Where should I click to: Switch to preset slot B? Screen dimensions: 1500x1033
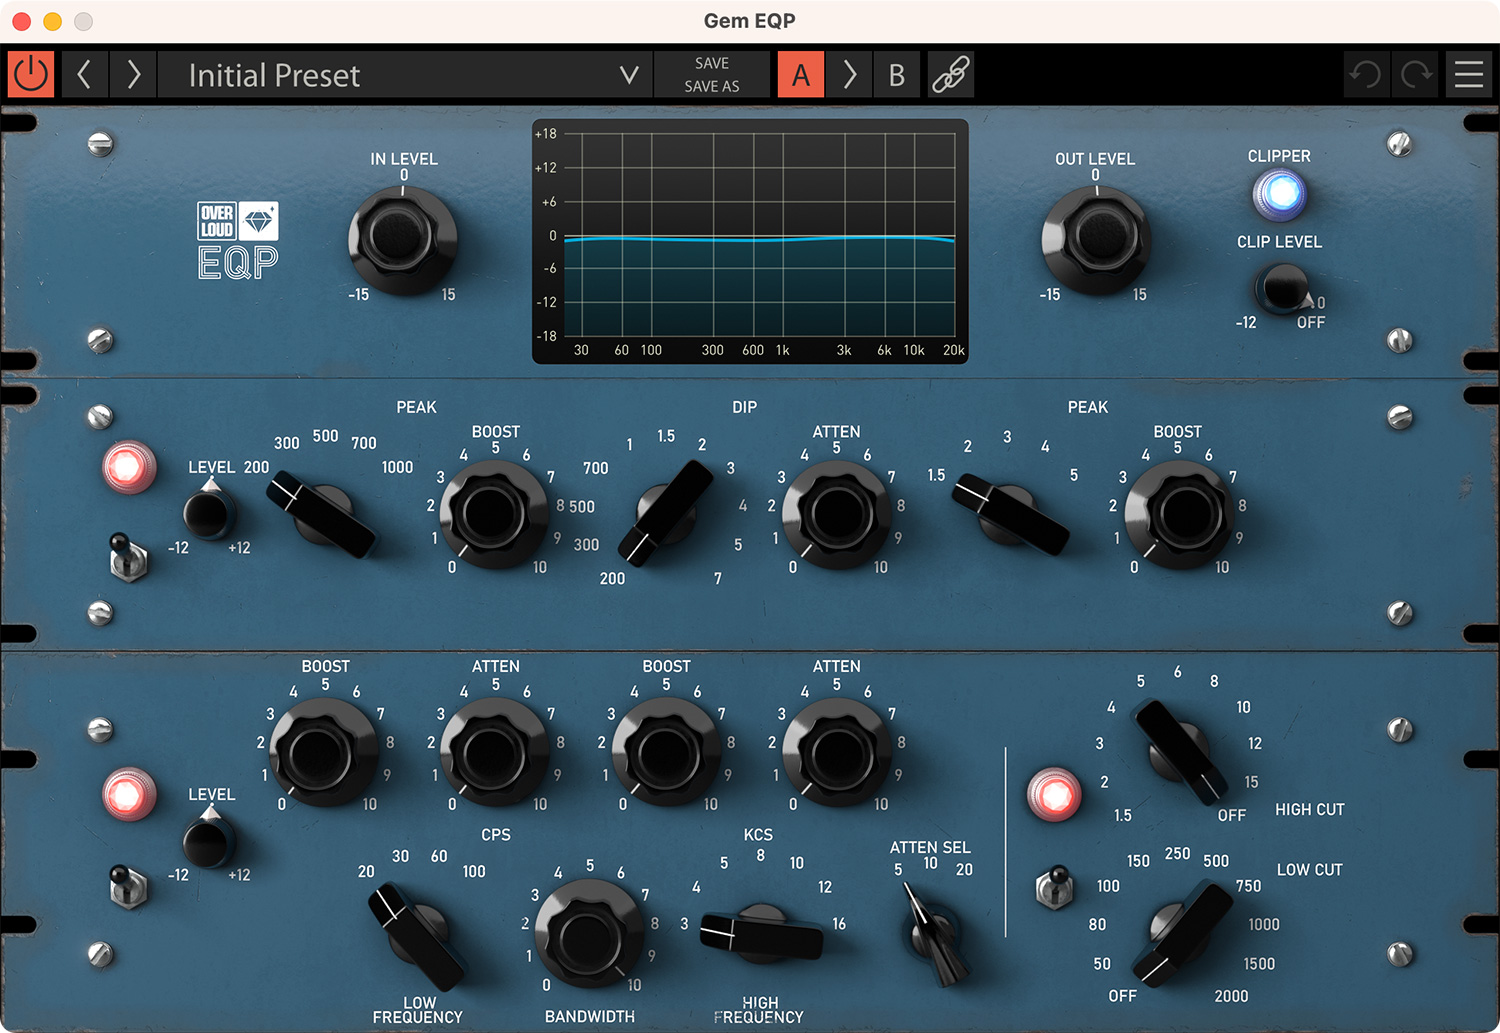pos(897,74)
